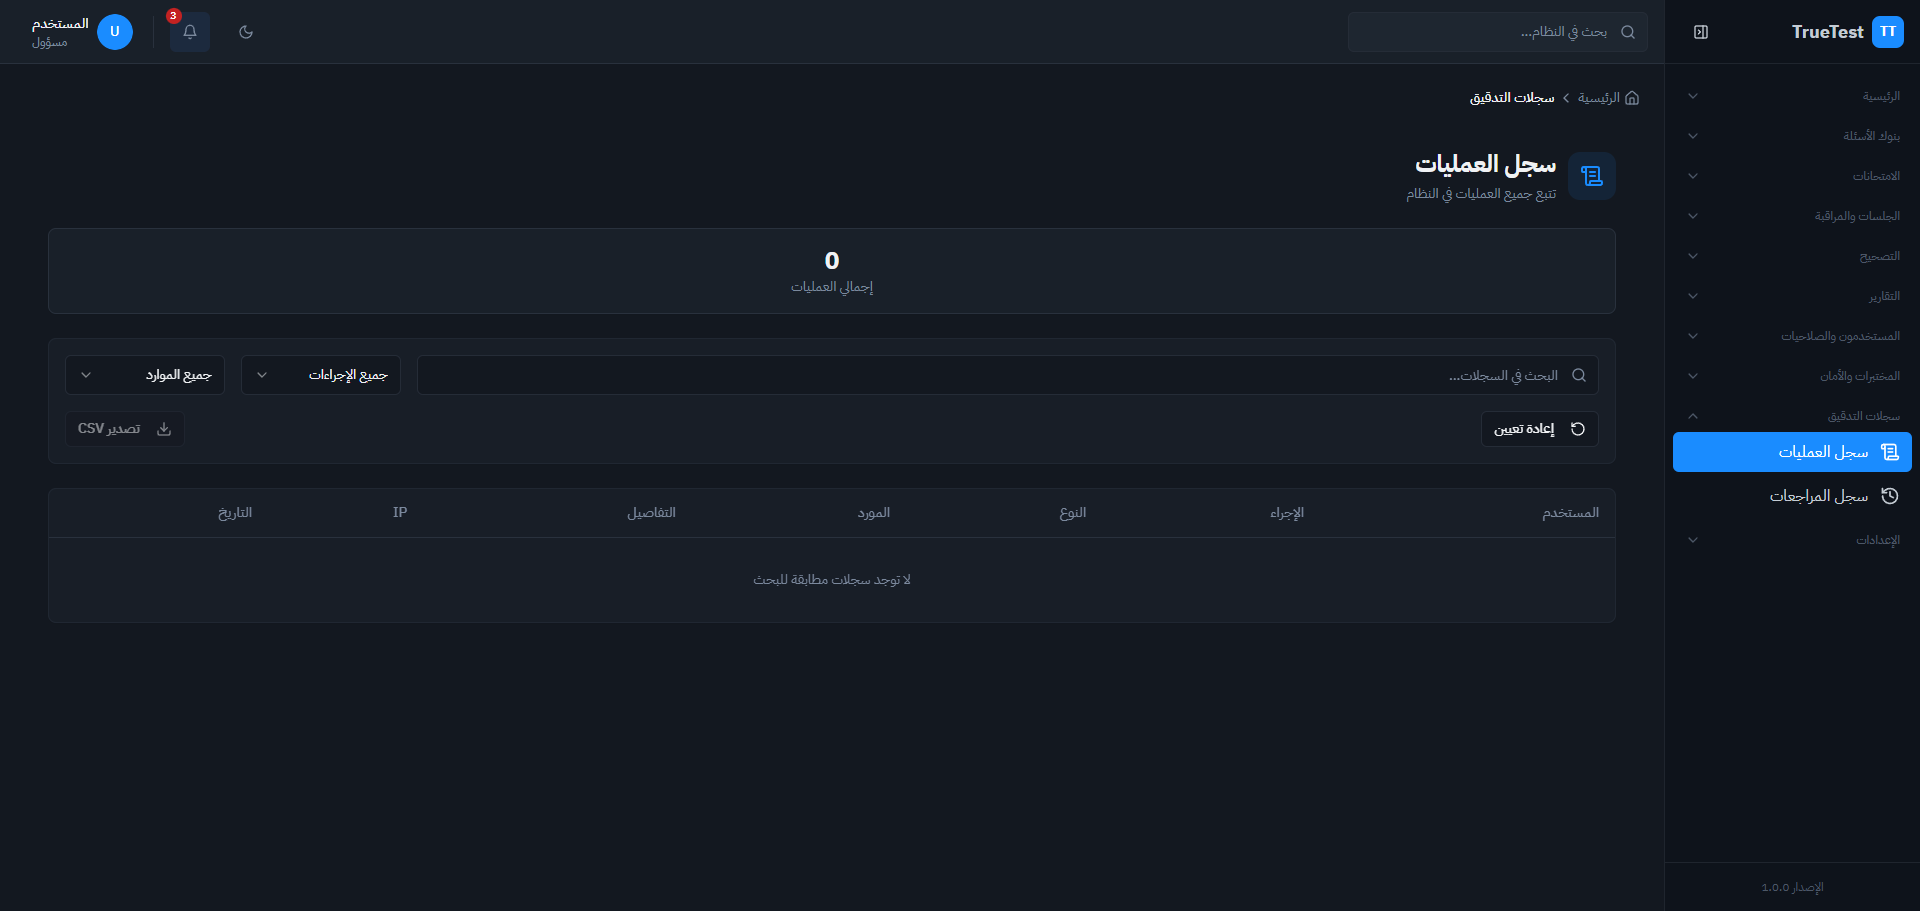The image size is (1920, 911).
Task: Toggle dark mode with the moon icon
Action: click(246, 32)
